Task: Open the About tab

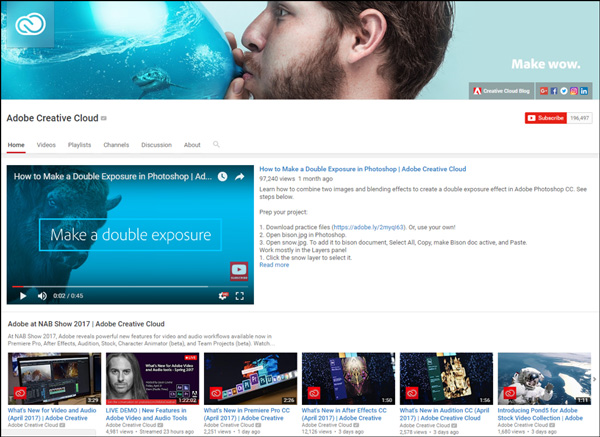Action: [192, 145]
